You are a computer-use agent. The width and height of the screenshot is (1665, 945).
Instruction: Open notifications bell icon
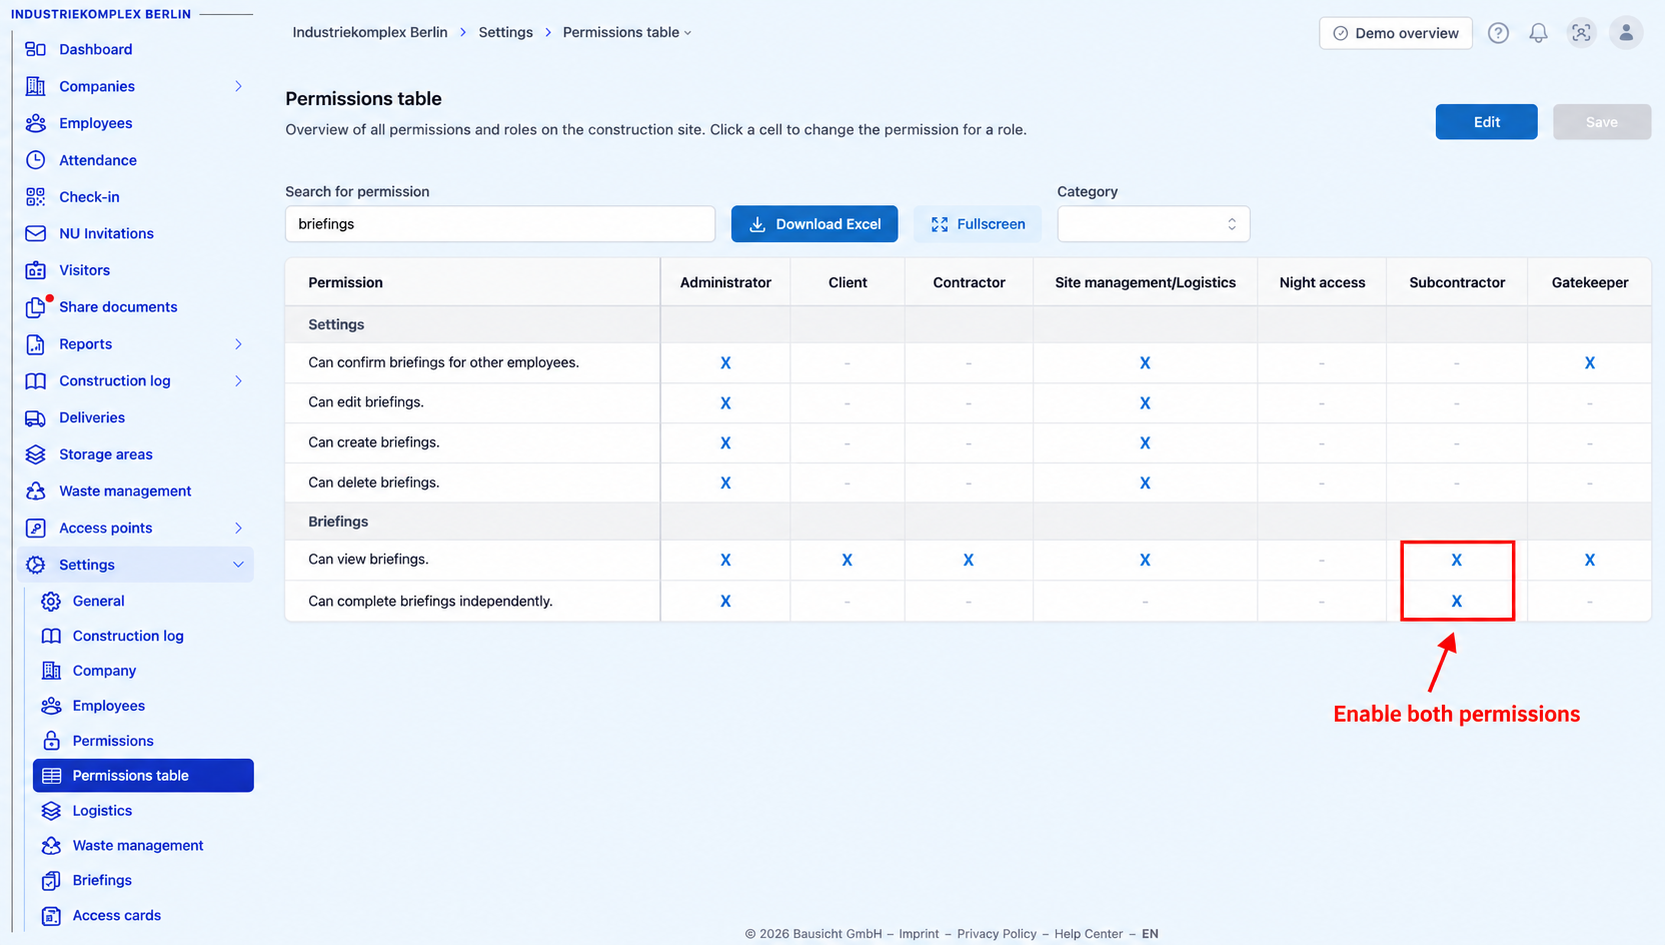tap(1538, 33)
